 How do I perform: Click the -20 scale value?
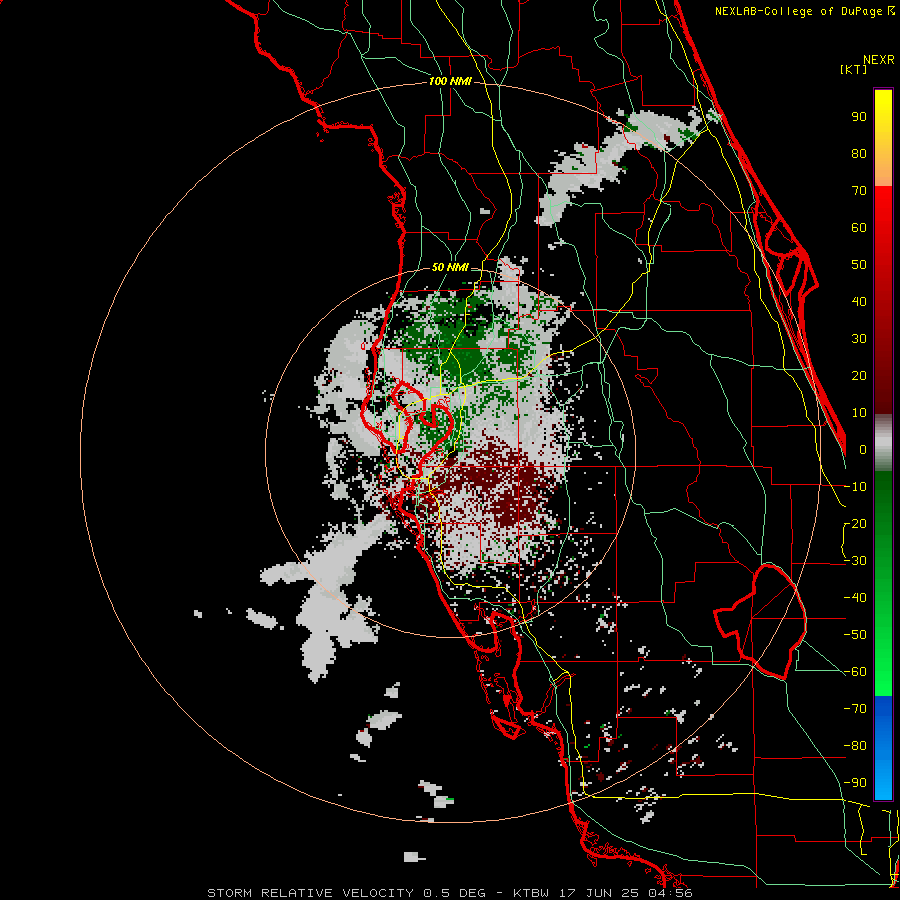coord(855,523)
